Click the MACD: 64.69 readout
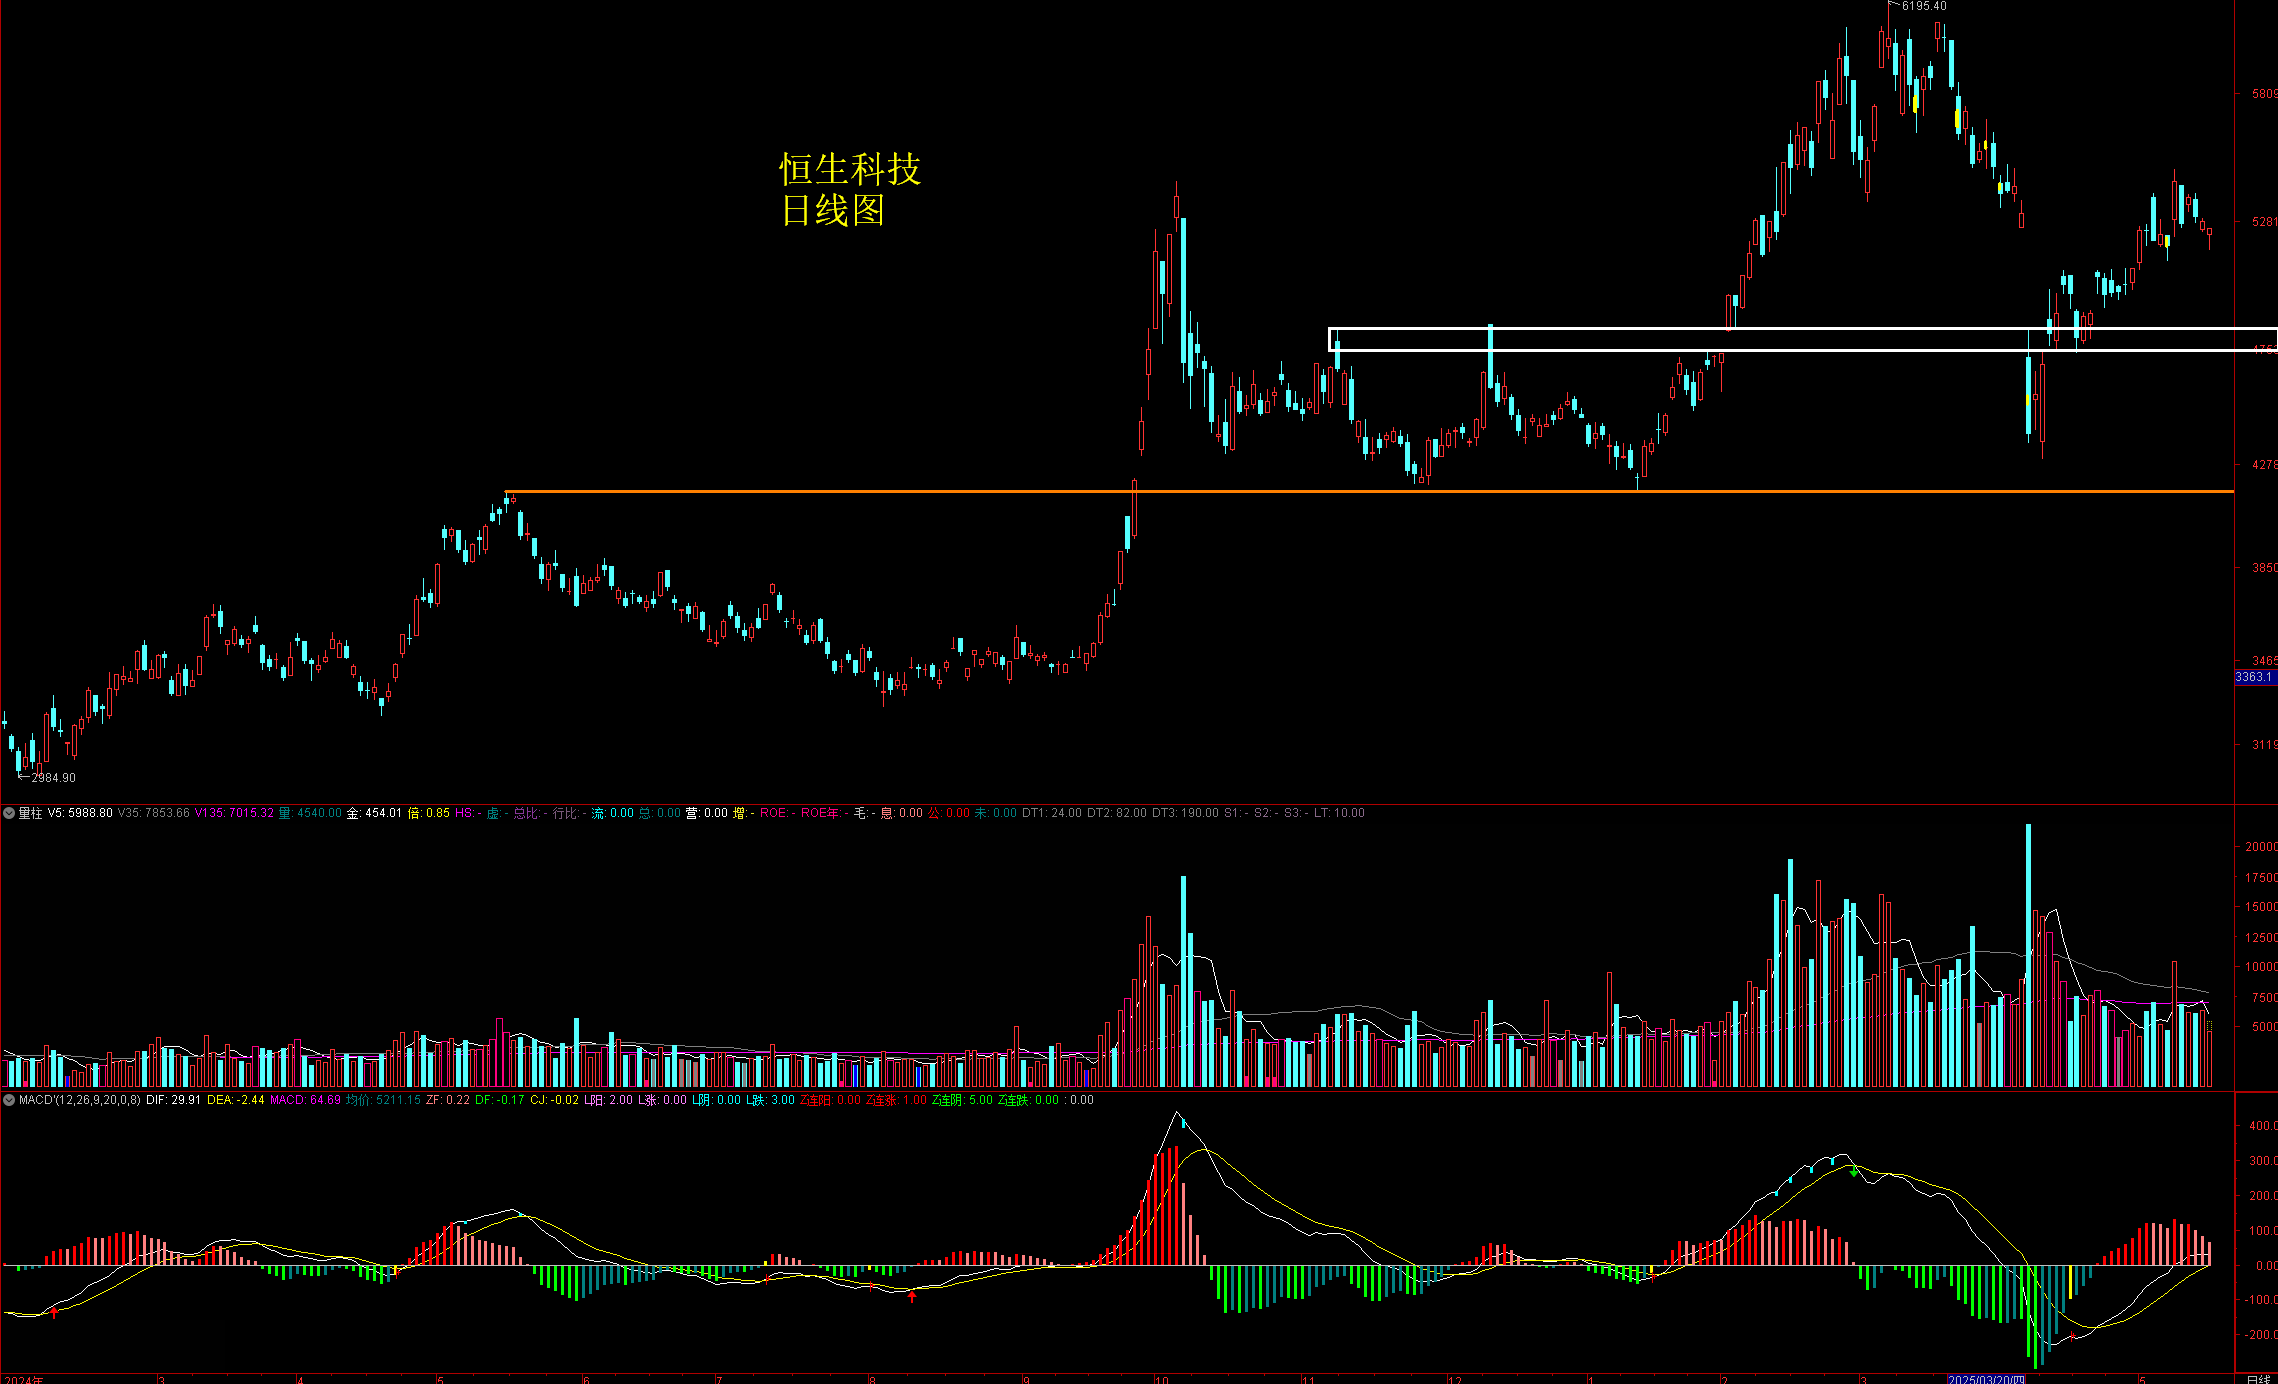This screenshot has width=2278, height=1384. [x=305, y=1100]
